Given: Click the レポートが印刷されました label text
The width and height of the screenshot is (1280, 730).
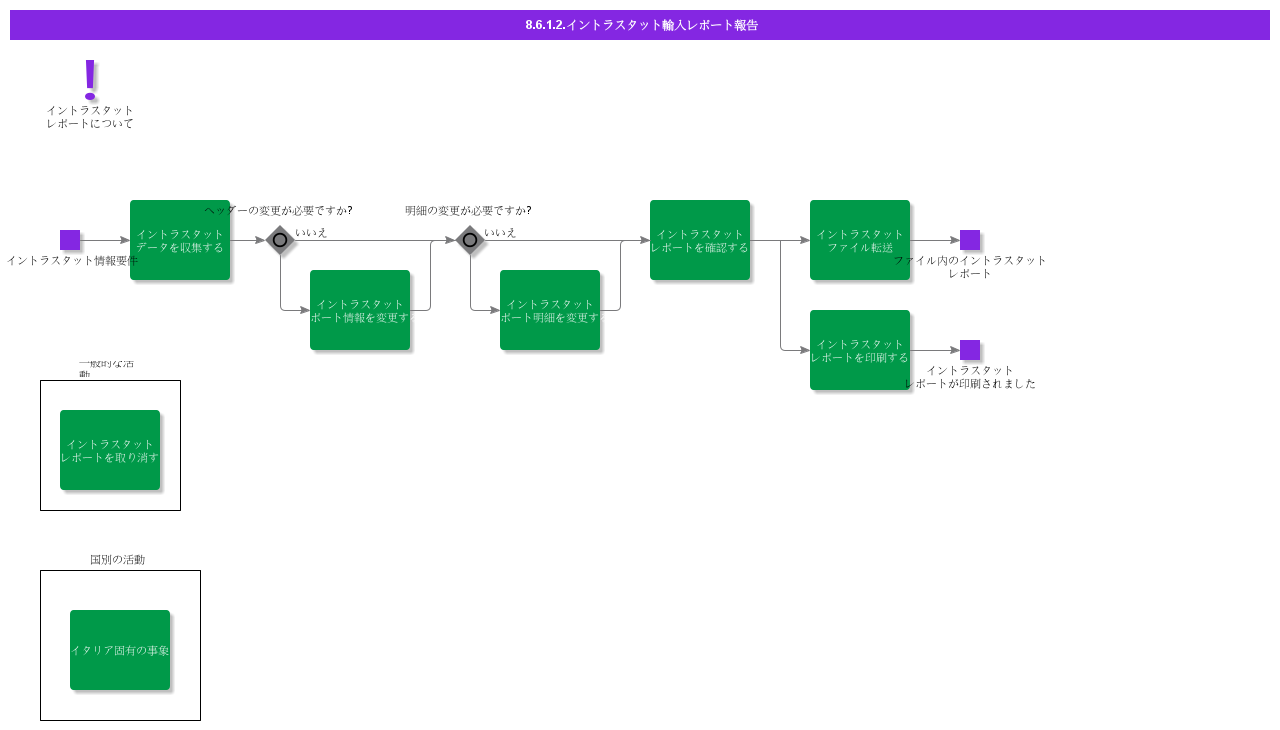Looking at the screenshot, I should (x=970, y=377).
